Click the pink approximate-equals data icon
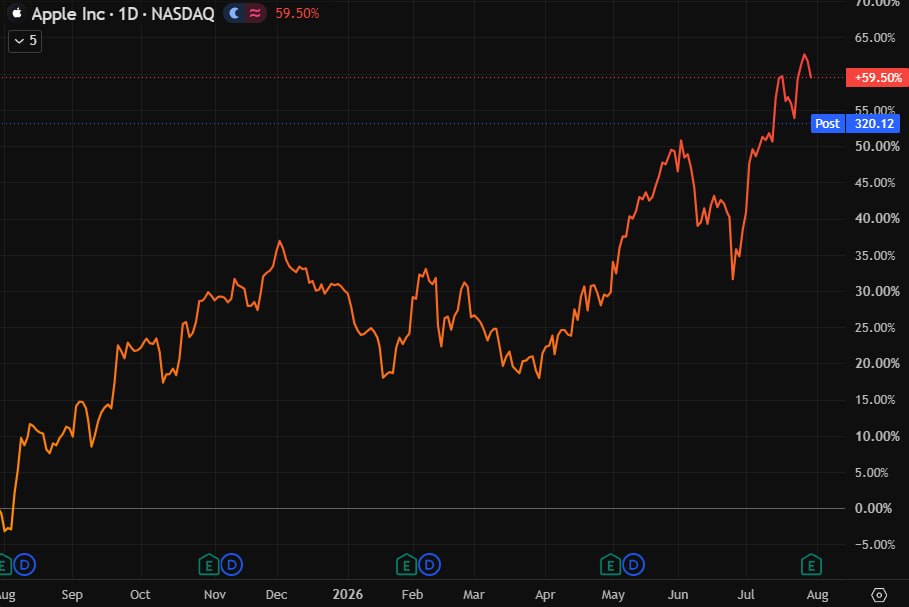Viewport: 909px width, 607px height. click(x=254, y=13)
